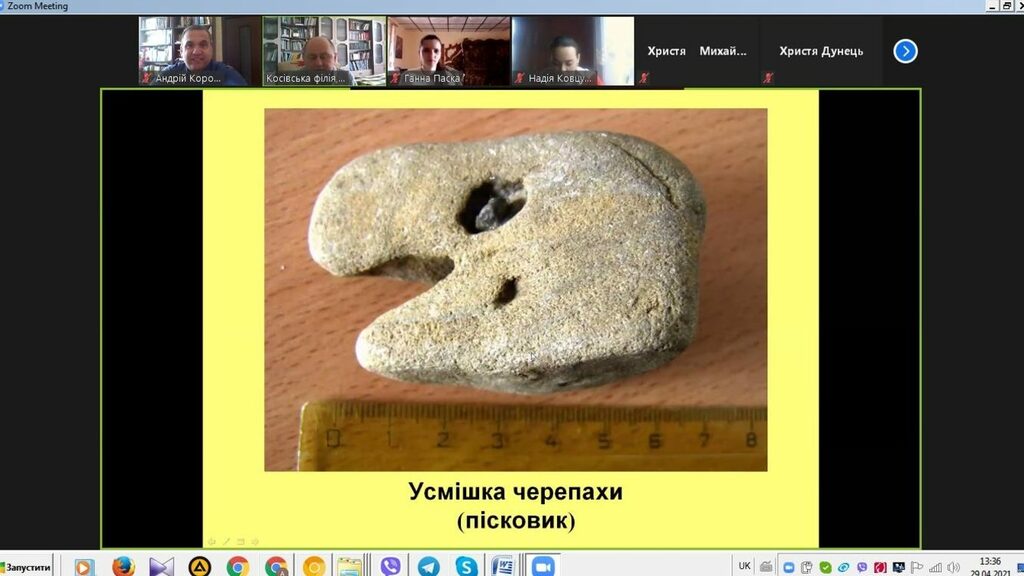
Task: Open AIMP player from the taskbar
Action: click(x=200, y=567)
